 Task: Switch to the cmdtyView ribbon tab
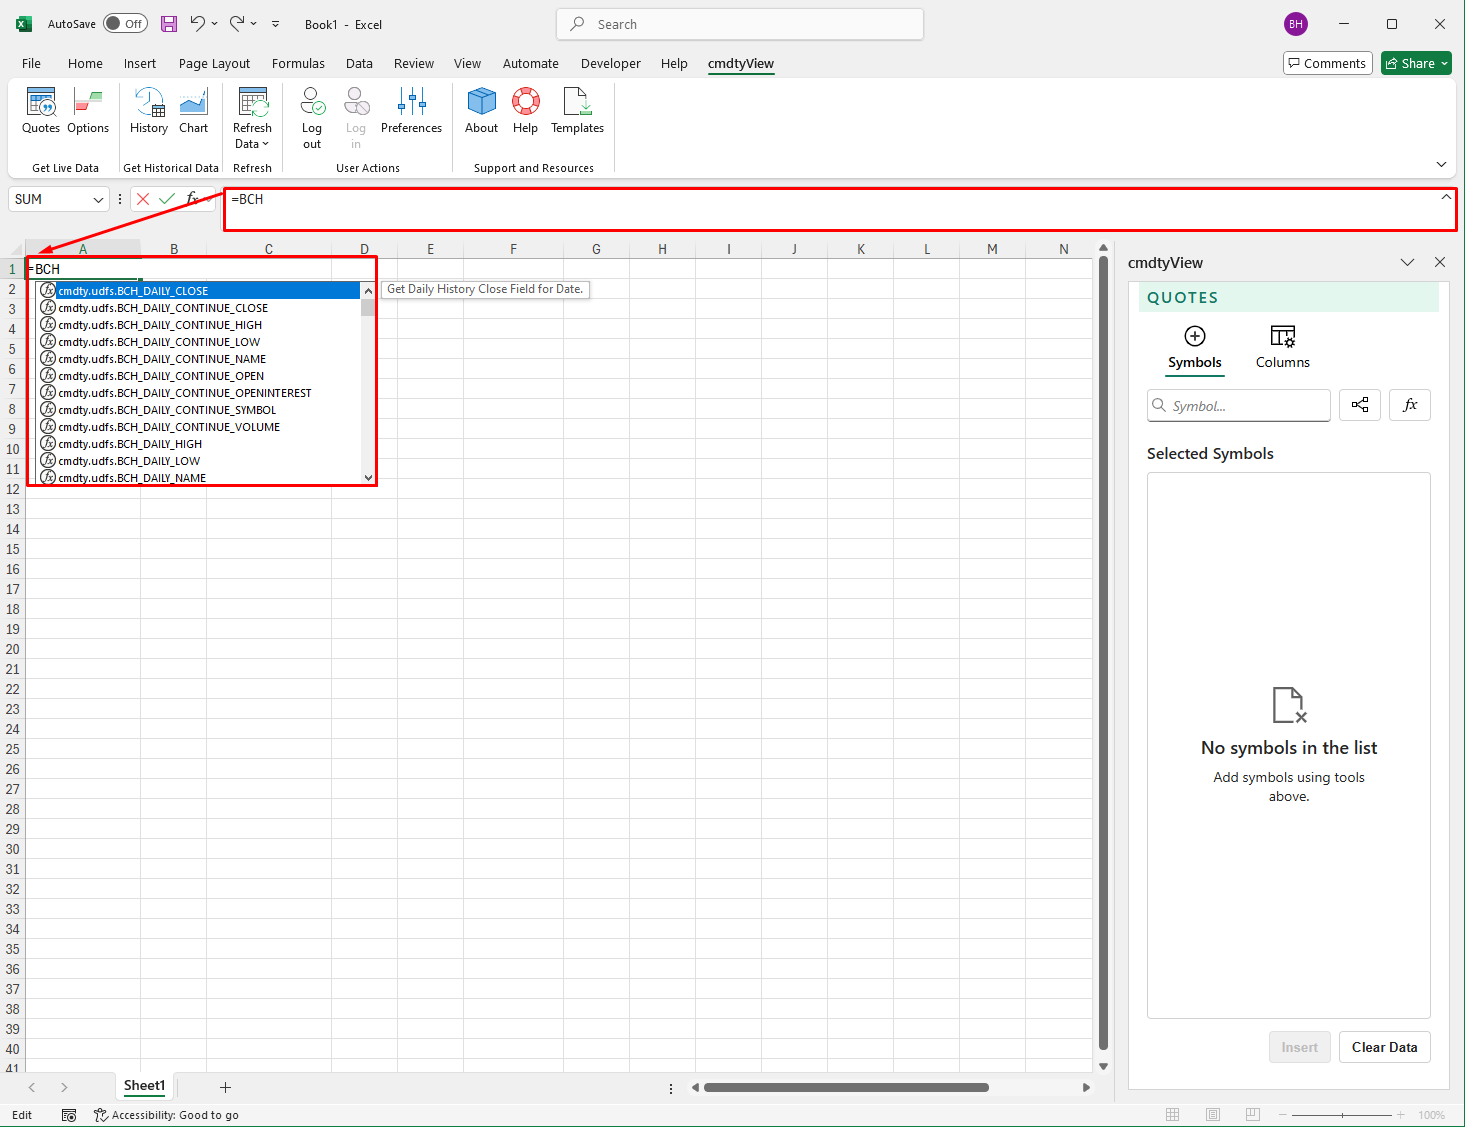coord(740,63)
